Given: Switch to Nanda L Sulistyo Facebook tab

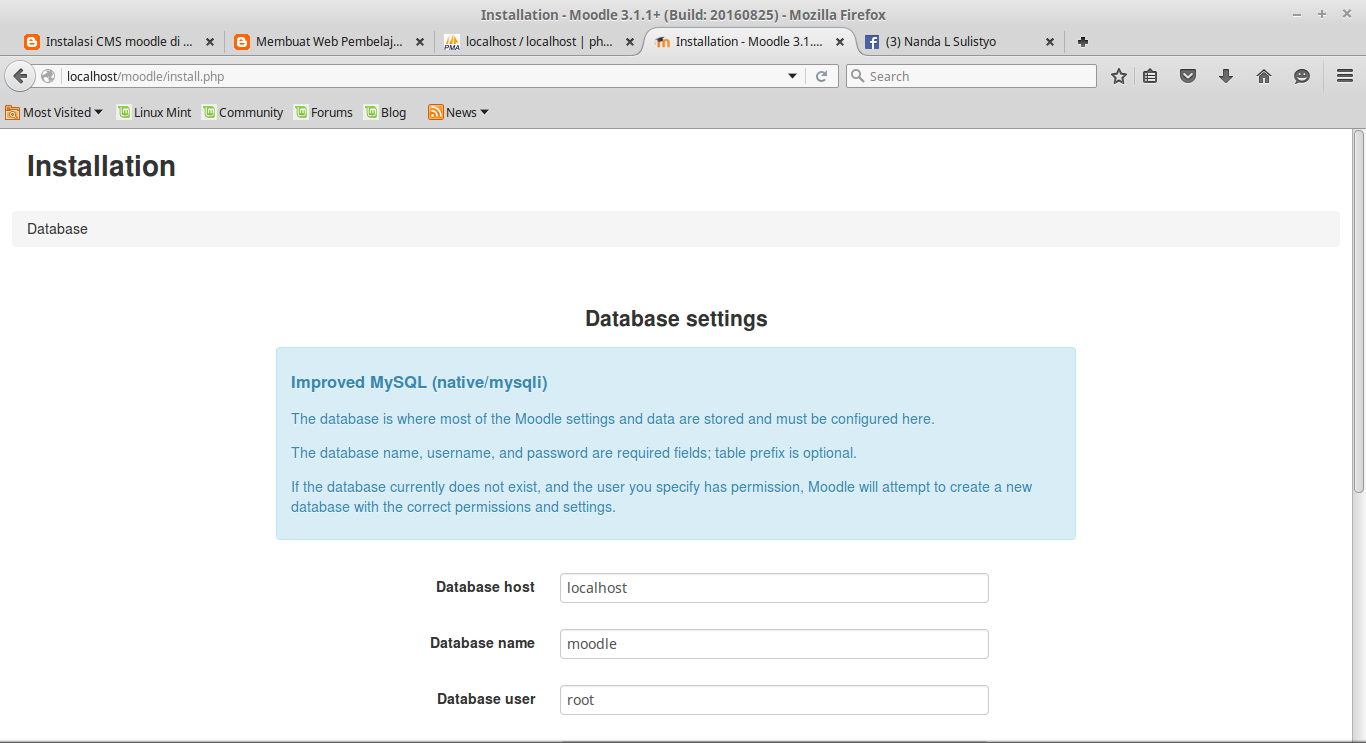Looking at the screenshot, I should pyautogui.click(x=960, y=42).
